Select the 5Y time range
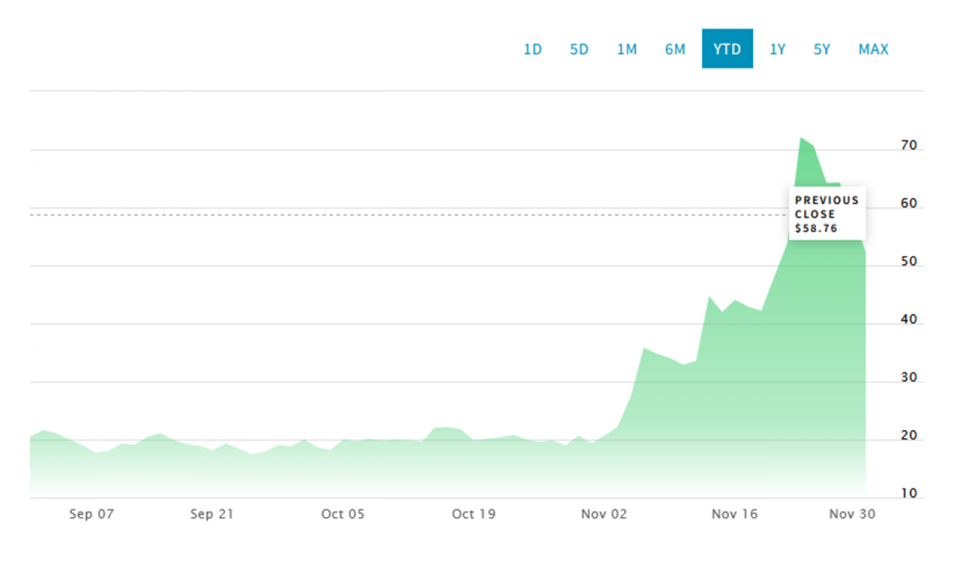Screen dimensions: 960x562 pos(822,49)
